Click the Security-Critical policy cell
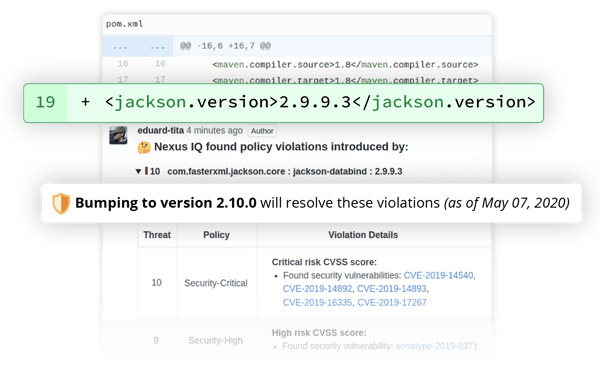 216,283
